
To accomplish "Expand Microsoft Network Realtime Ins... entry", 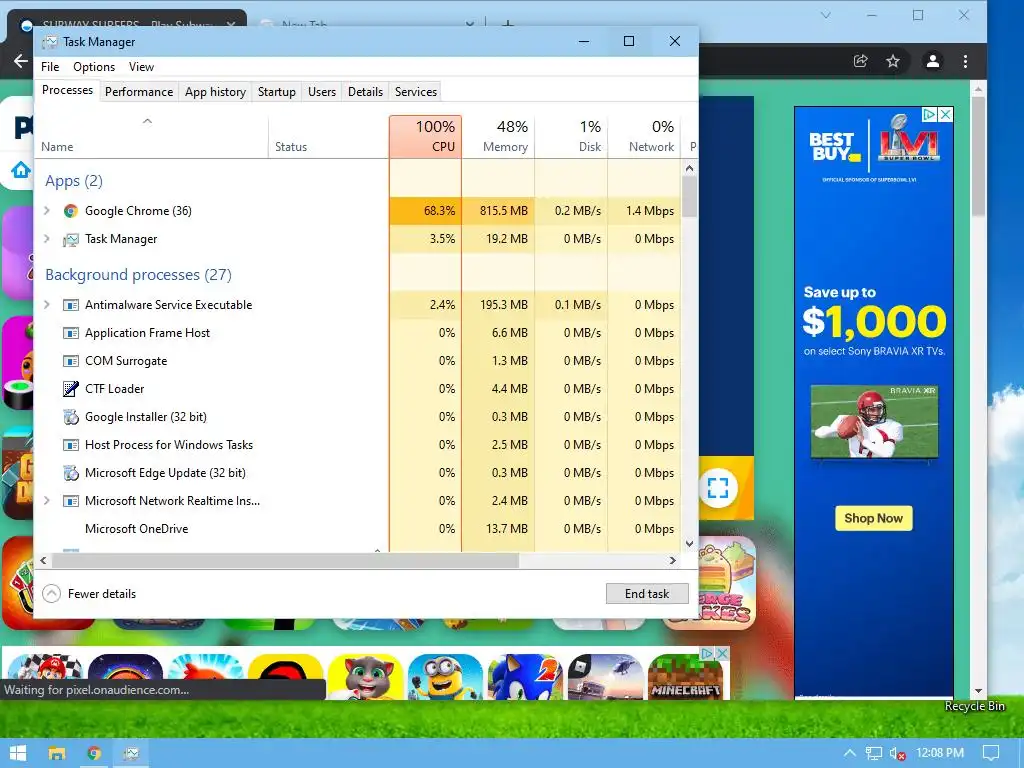I will click(x=46, y=500).
